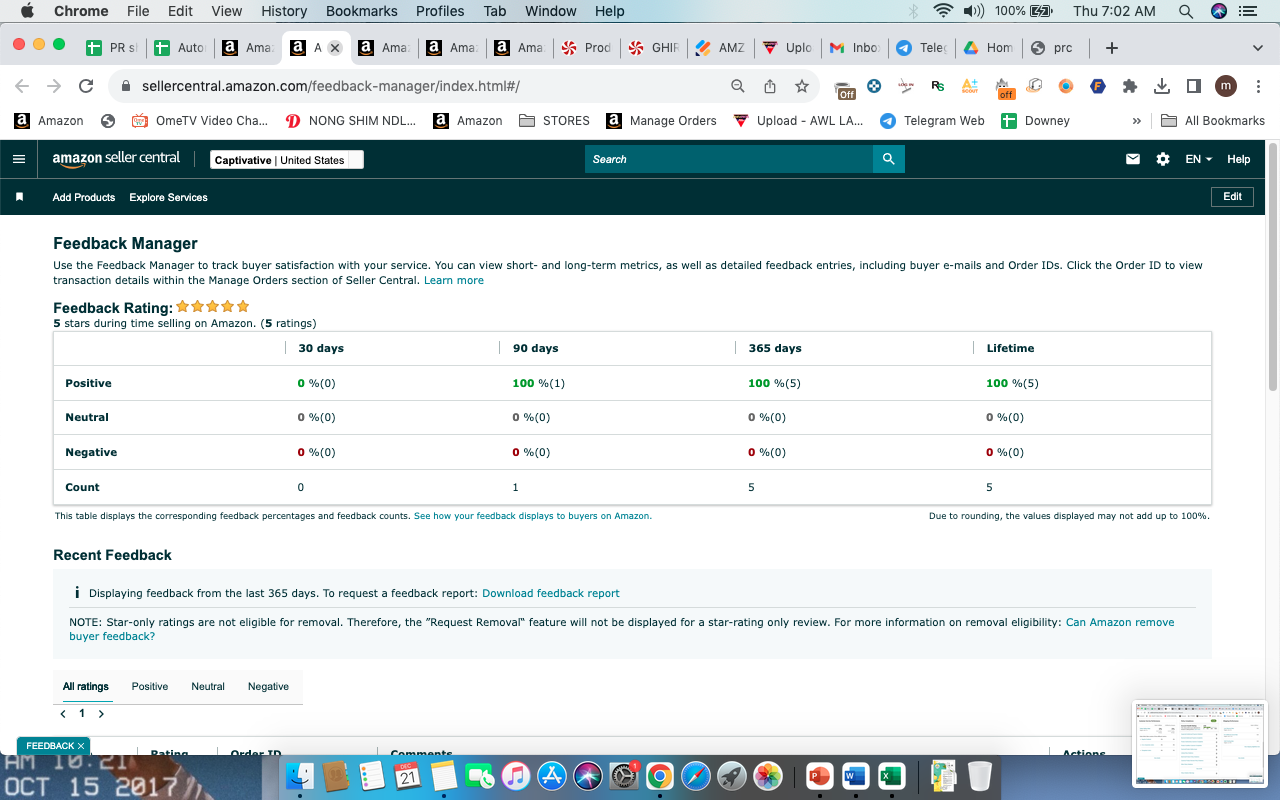The image size is (1280, 800).
Task: Show more bookmarks with the double chevron
Action: [1136, 121]
